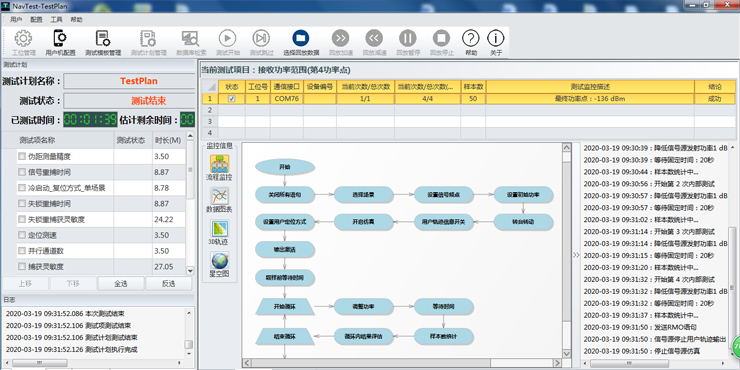This screenshot has height=370, width=740.
Task: Open 配置 menu
Action: [x=36, y=20]
